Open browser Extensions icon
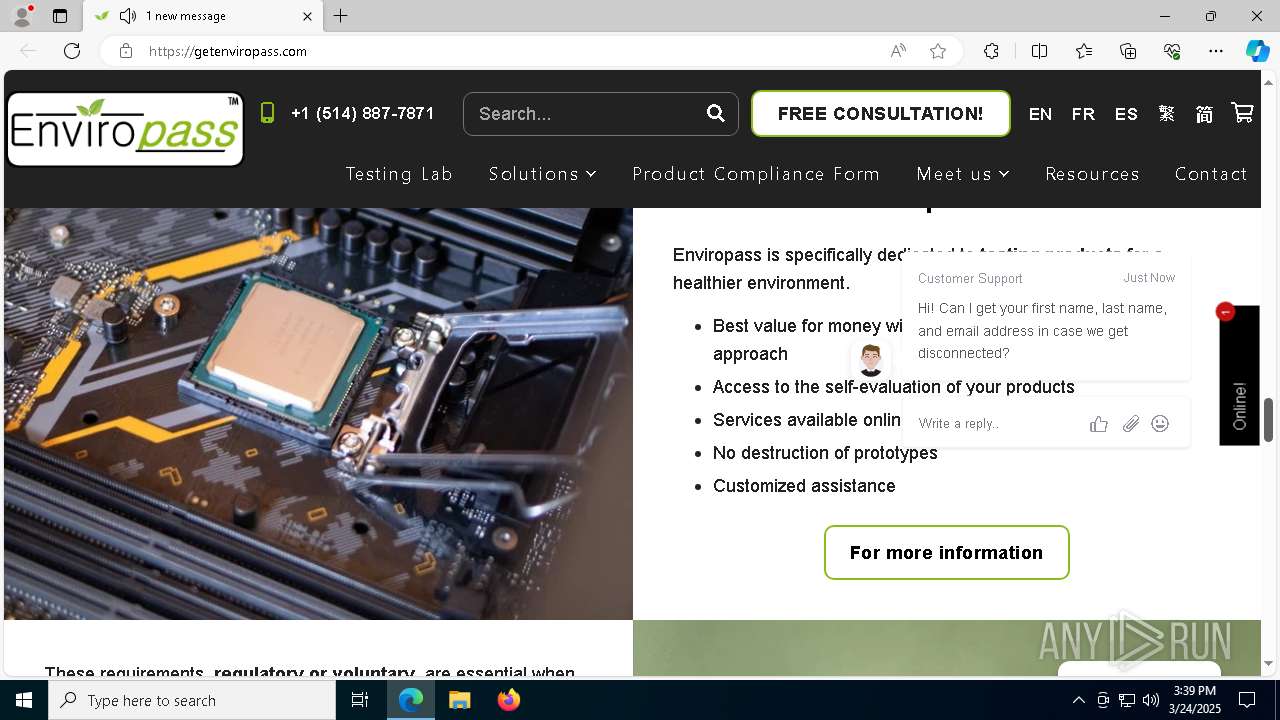The image size is (1280, 720). tap(991, 51)
